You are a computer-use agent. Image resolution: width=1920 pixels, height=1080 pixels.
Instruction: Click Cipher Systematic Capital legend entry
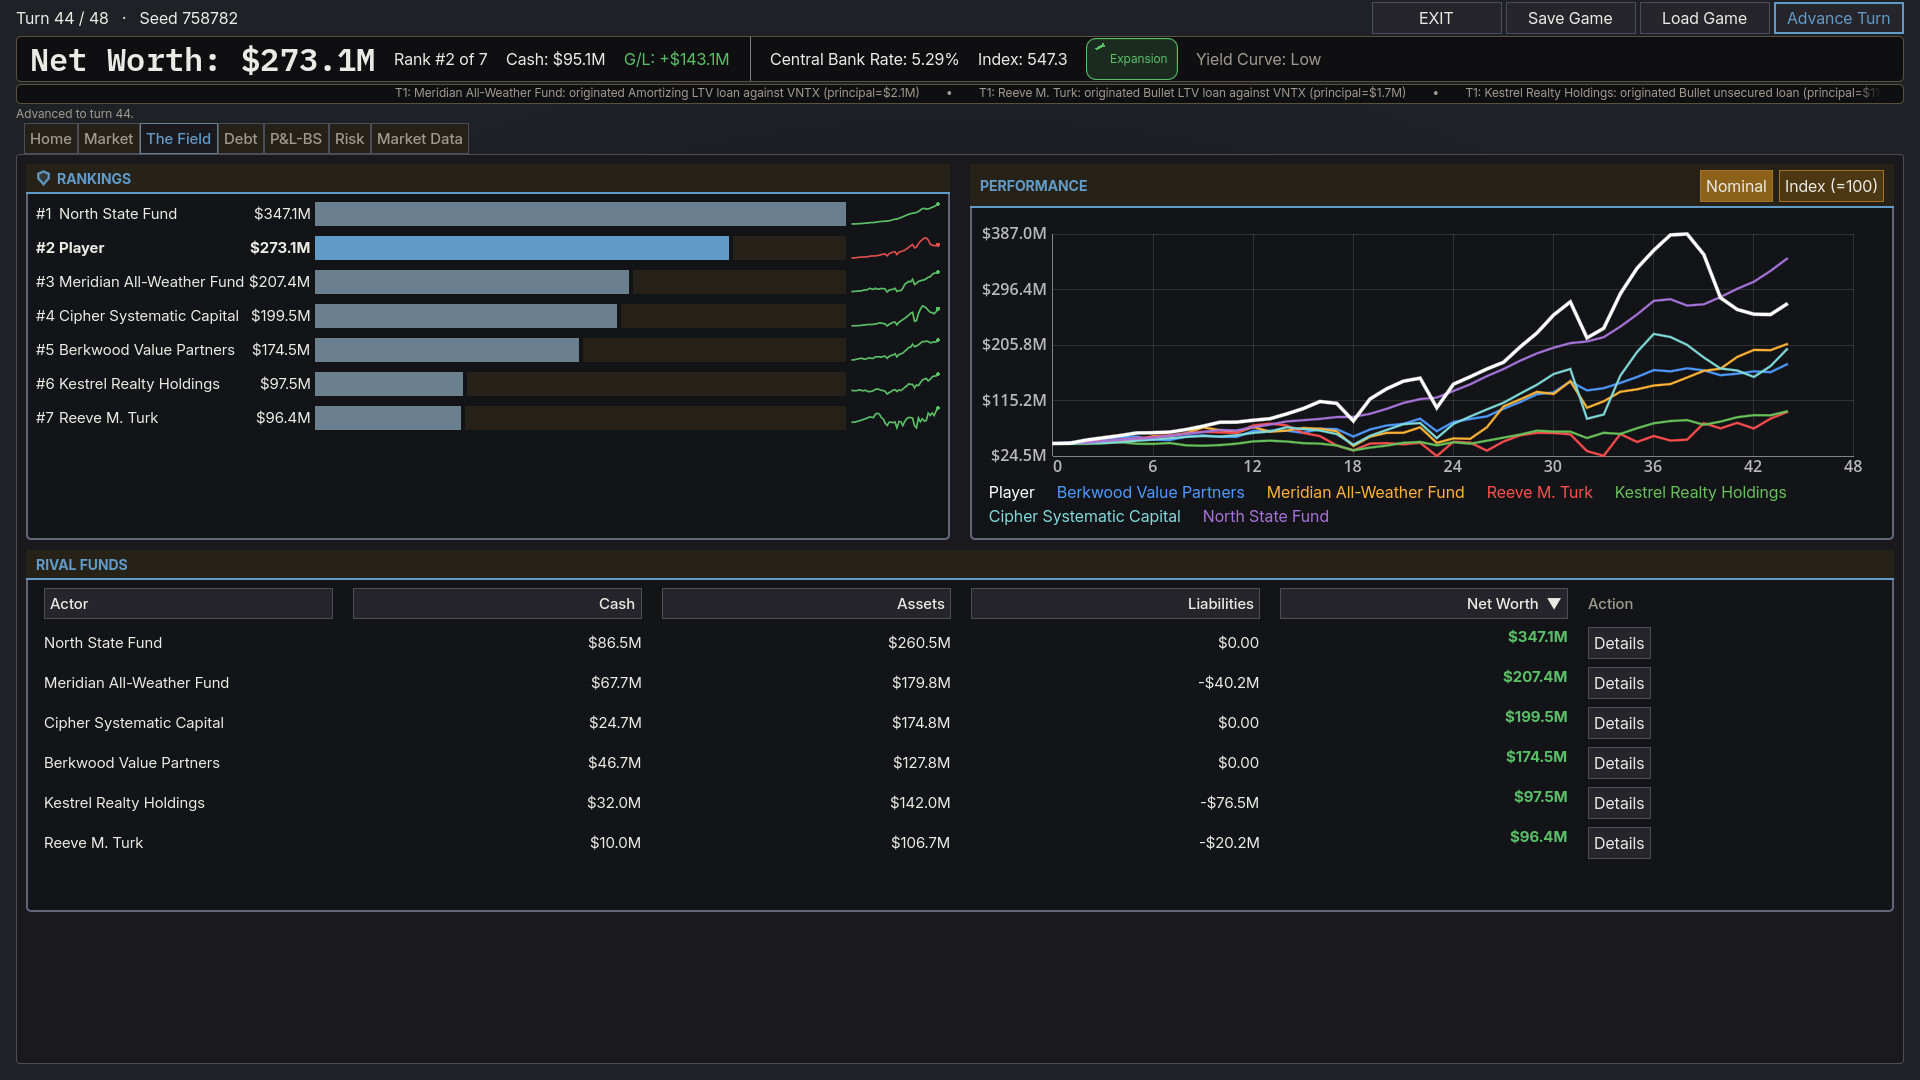1084,516
